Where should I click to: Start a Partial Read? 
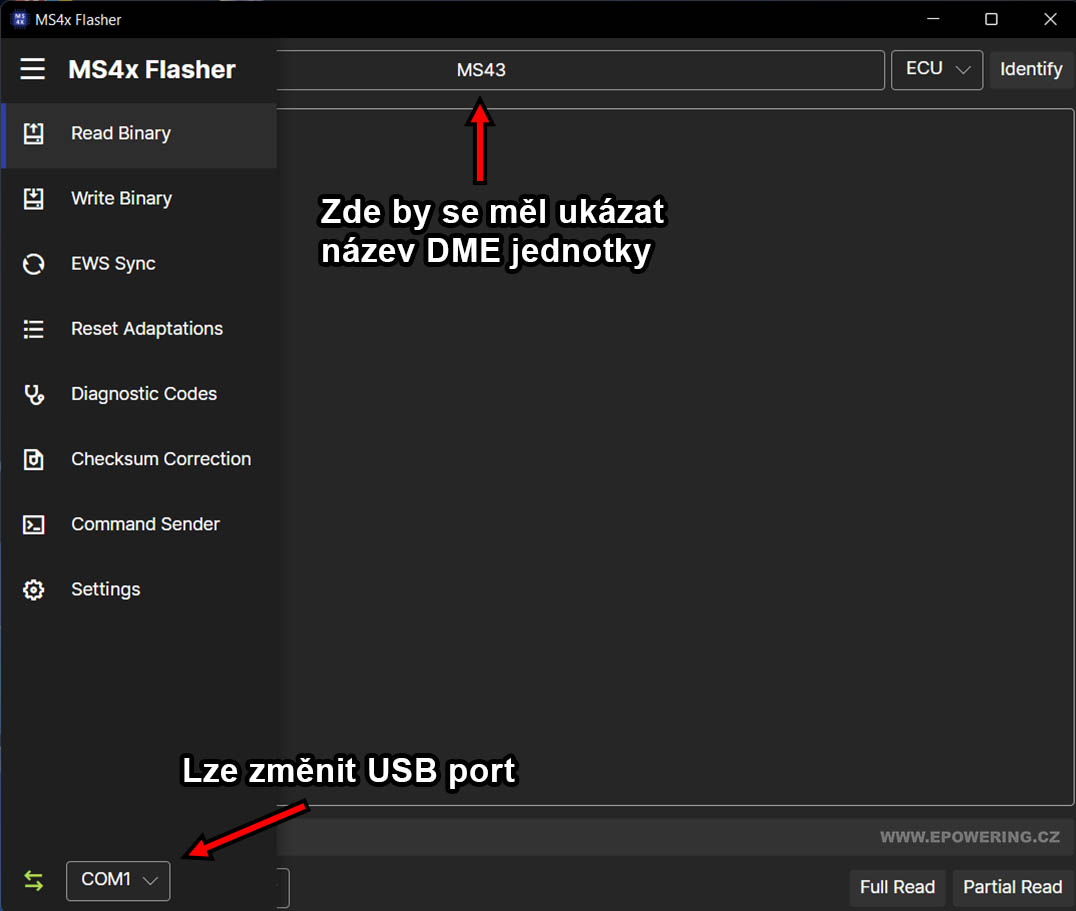point(1012,887)
